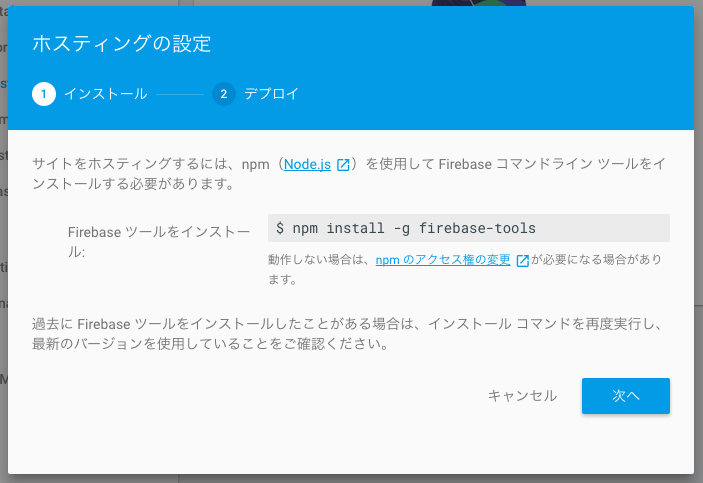Switch to the インストール step label

106,94
